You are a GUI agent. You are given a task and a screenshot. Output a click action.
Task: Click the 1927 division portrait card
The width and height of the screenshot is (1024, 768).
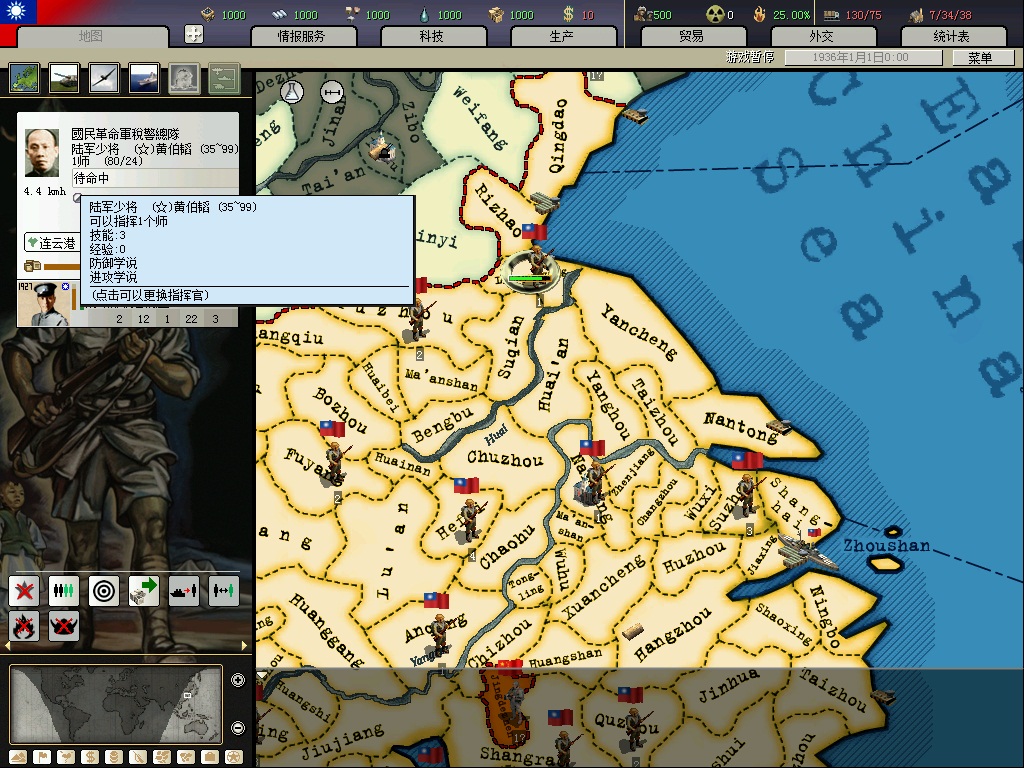point(44,304)
